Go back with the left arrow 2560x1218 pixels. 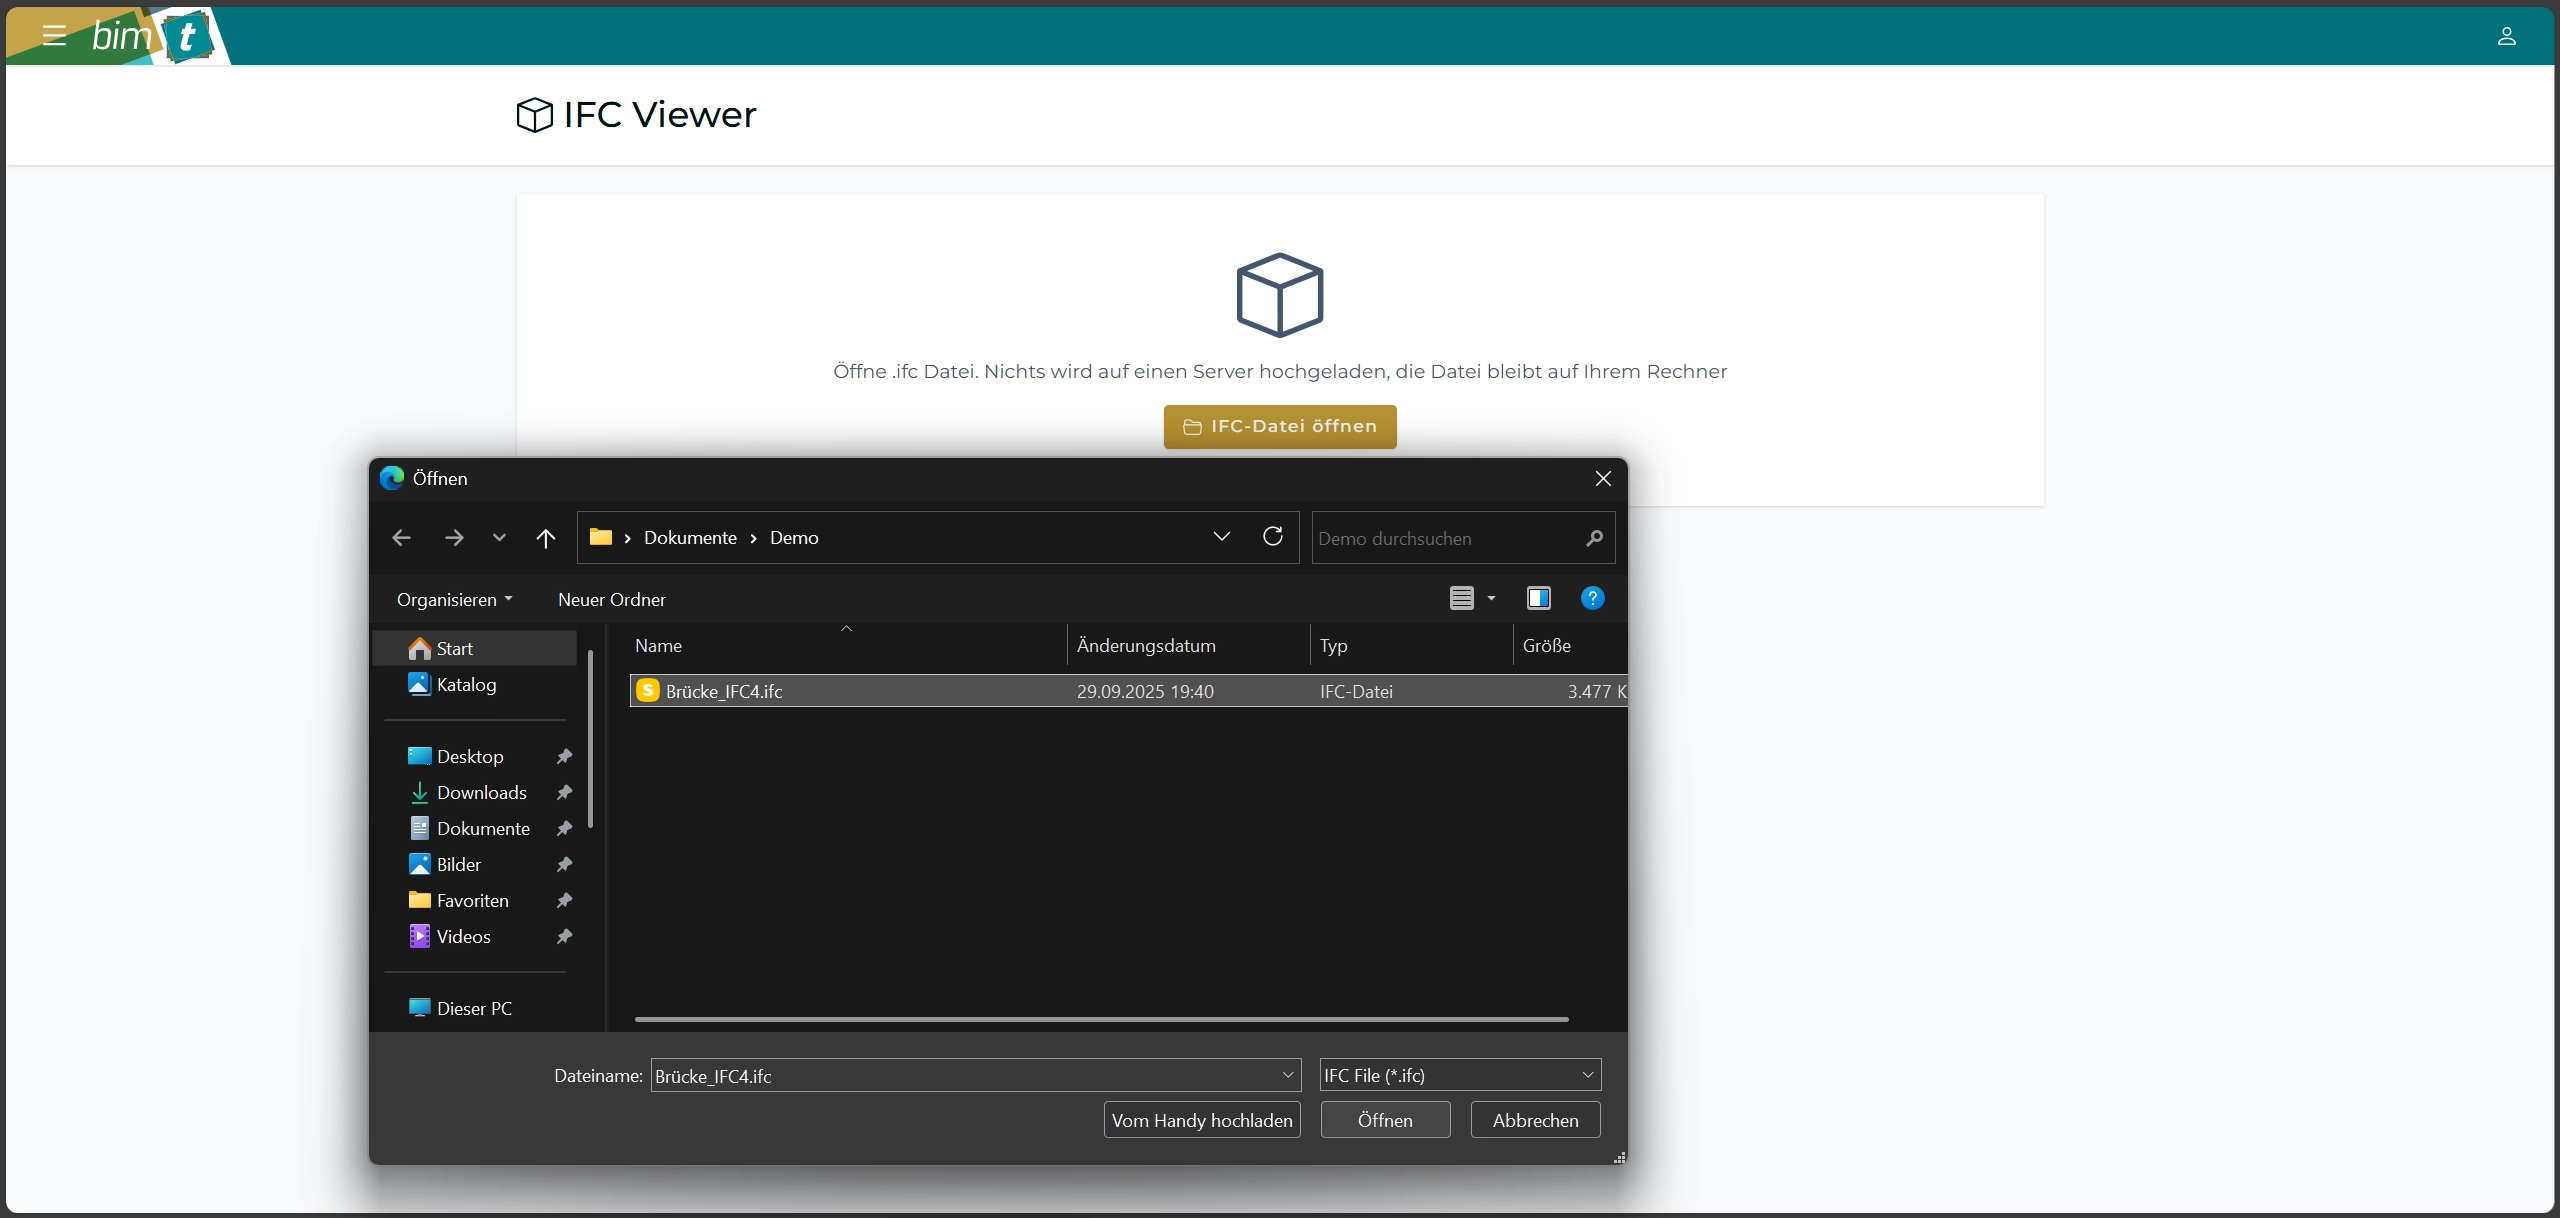(402, 538)
